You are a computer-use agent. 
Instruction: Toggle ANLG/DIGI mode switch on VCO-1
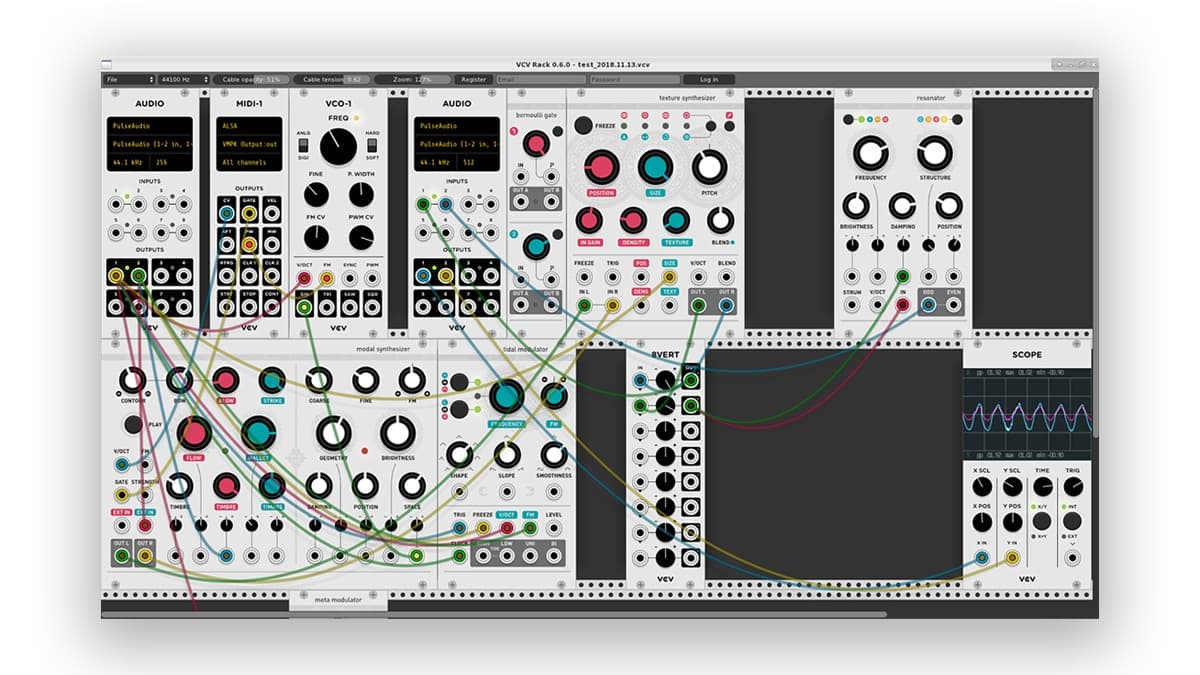303,145
